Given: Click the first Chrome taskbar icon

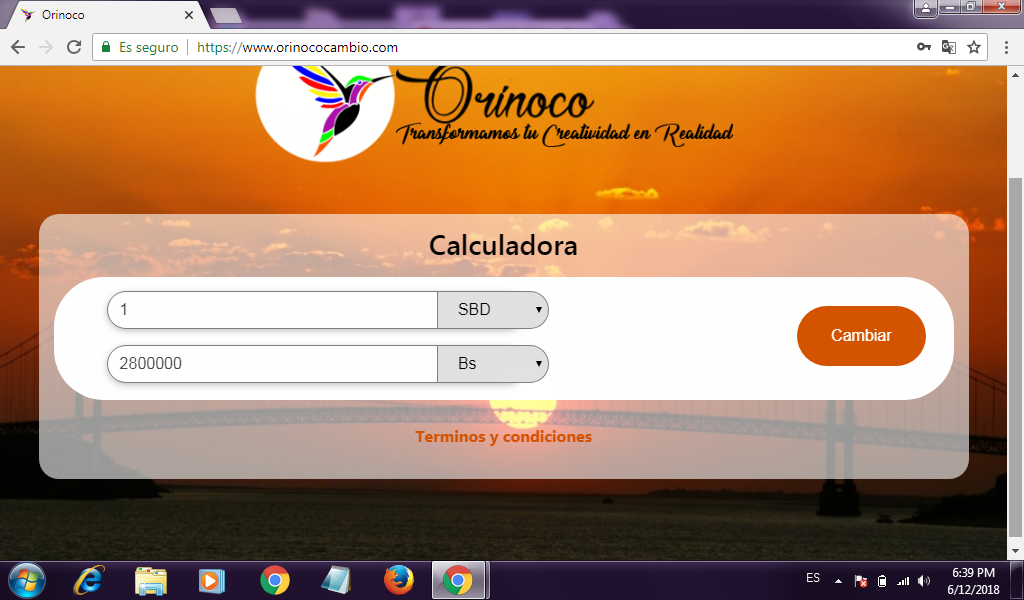Looking at the screenshot, I should (x=275, y=580).
